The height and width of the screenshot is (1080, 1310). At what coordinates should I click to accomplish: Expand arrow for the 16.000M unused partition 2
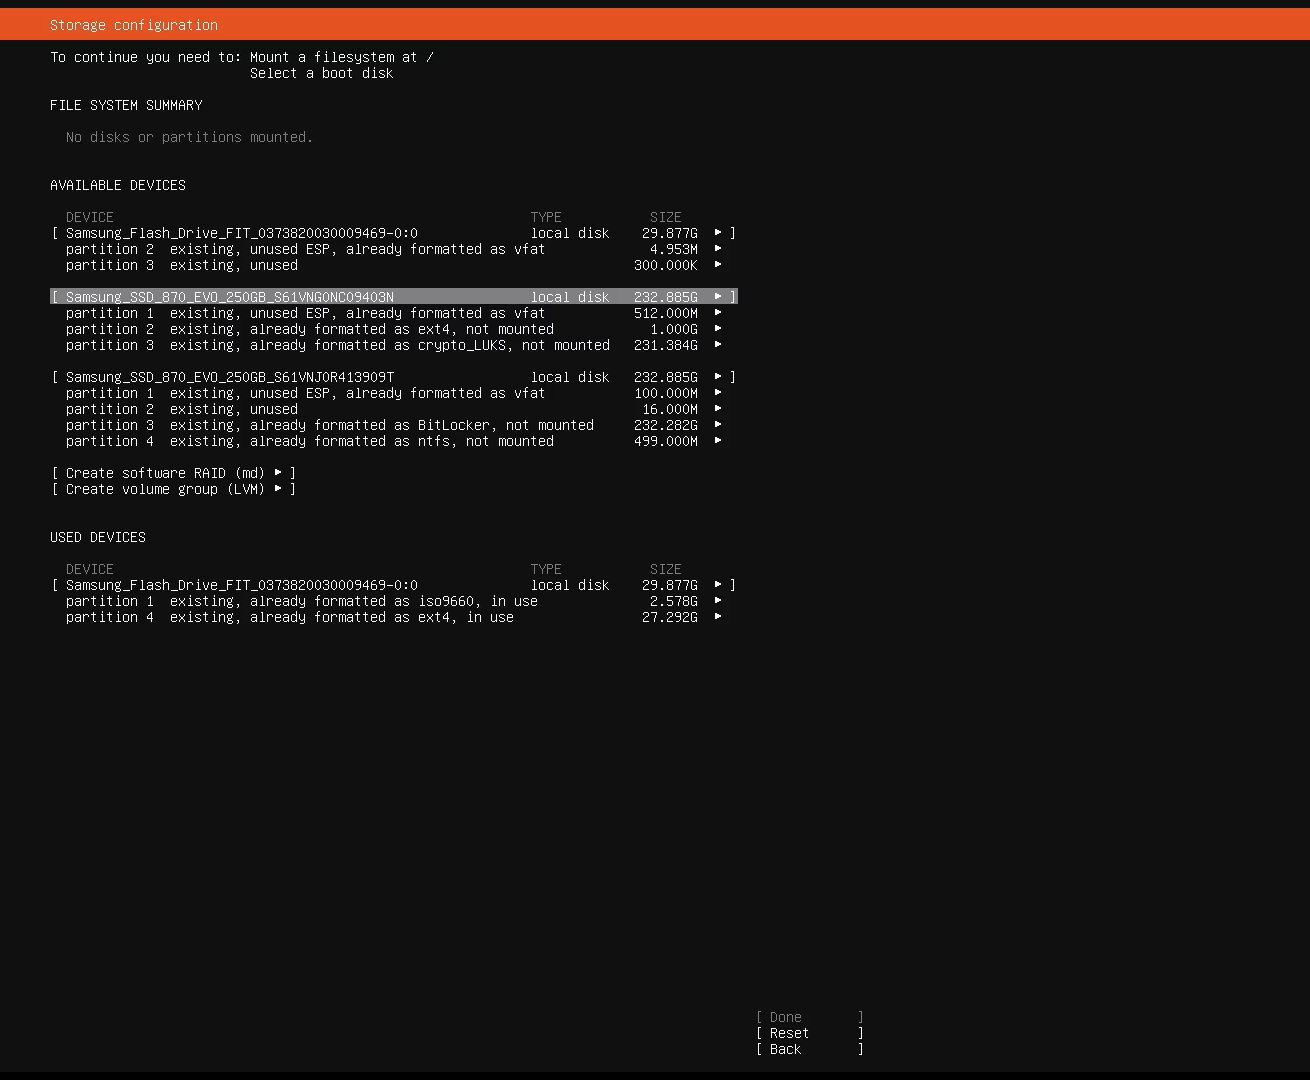(718, 409)
